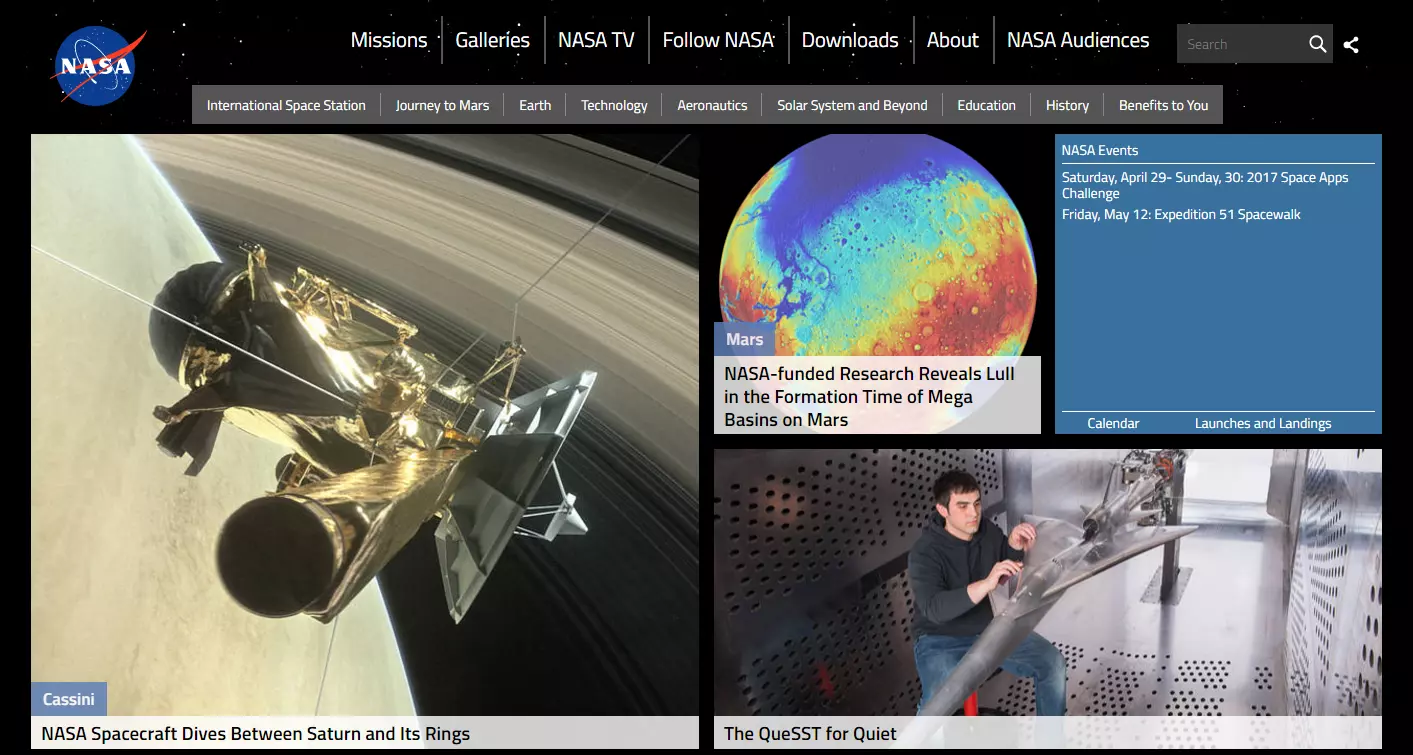This screenshot has height=755, width=1413.
Task: Click the NASA Events heading
Action: [x=1100, y=150]
